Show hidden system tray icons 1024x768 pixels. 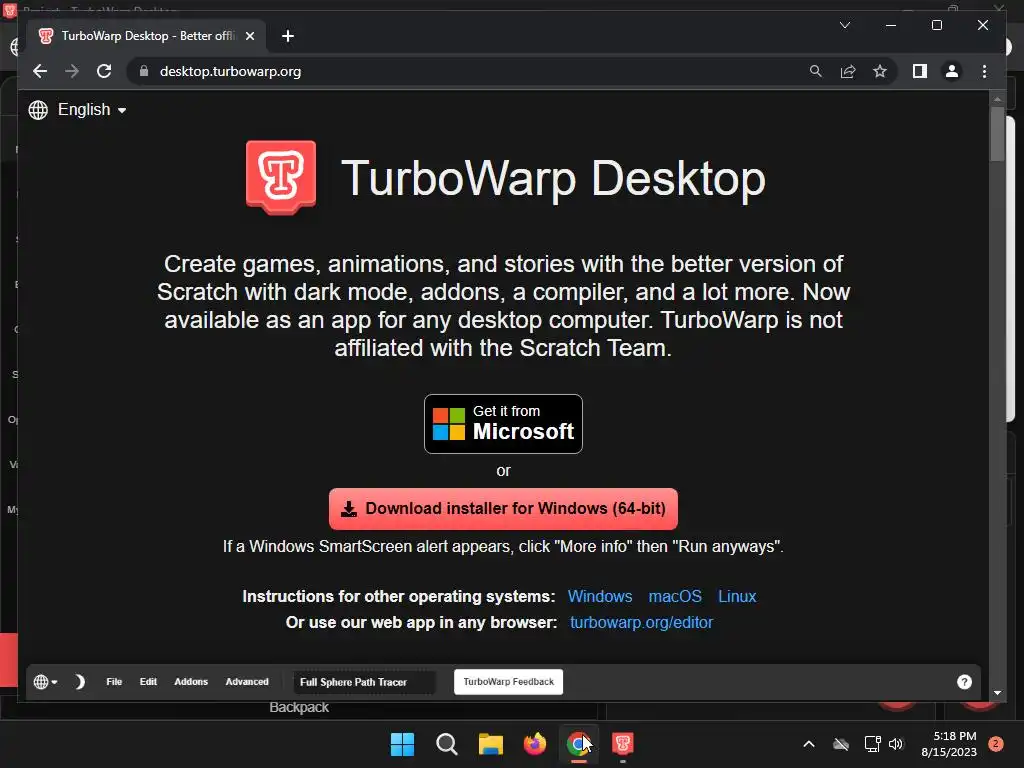[x=808, y=744]
